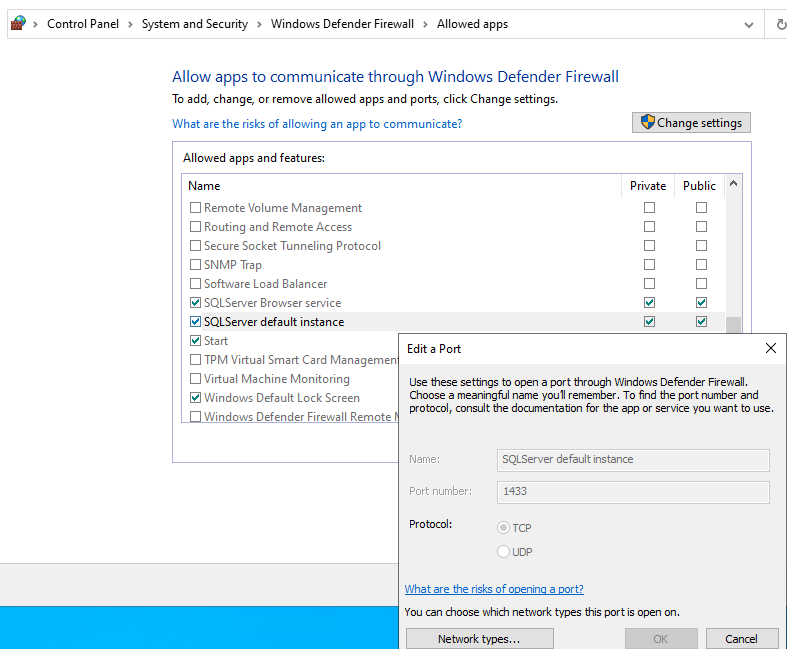Select the Routing and Remote Access row text
Image resolution: width=787 pixels, height=649 pixels.
click(278, 227)
